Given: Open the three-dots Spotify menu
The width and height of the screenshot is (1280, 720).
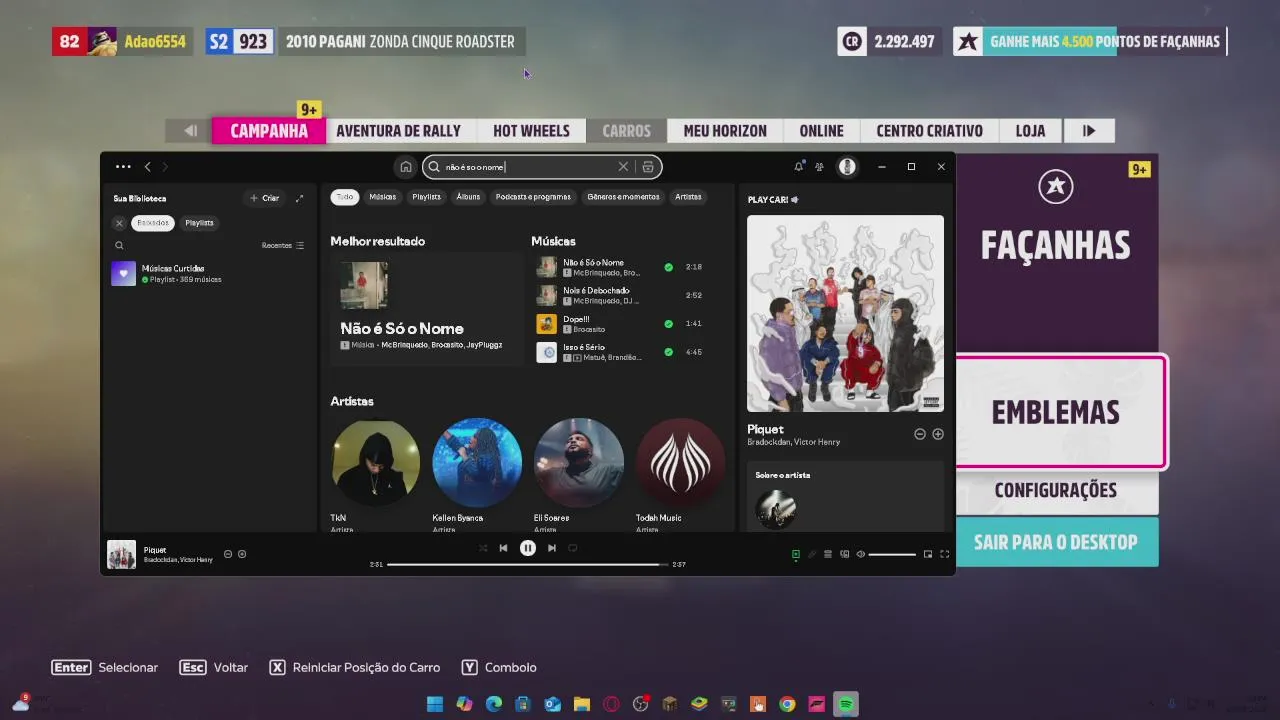Looking at the screenshot, I should [x=123, y=167].
